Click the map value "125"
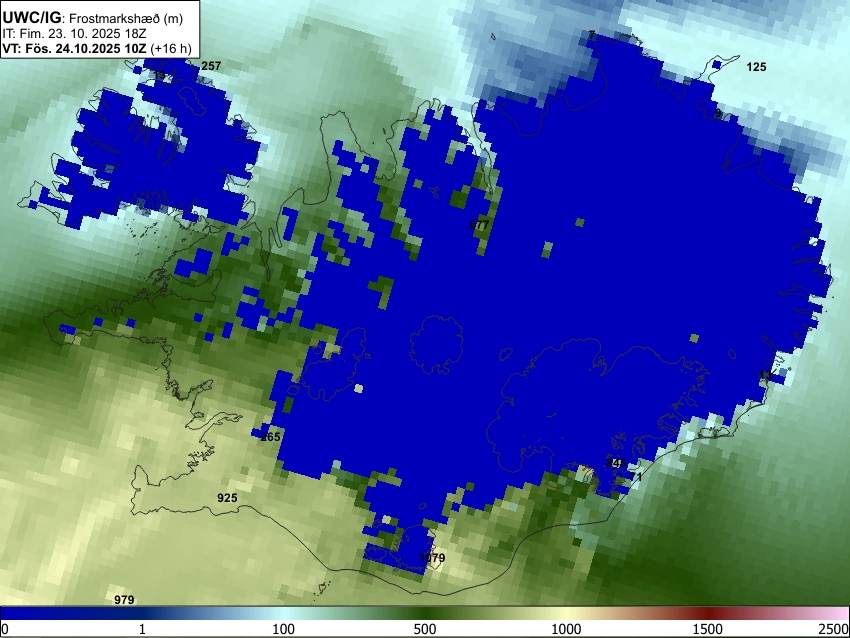Image resolution: width=850 pixels, height=638 pixels. [756, 67]
